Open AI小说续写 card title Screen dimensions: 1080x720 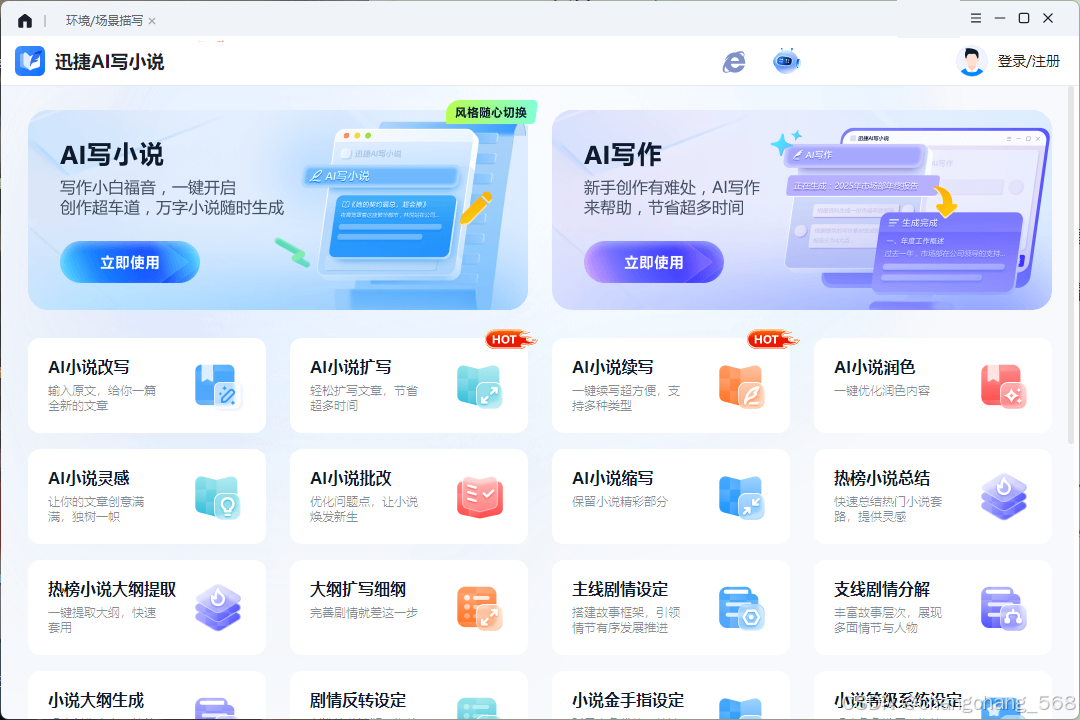[x=612, y=367]
